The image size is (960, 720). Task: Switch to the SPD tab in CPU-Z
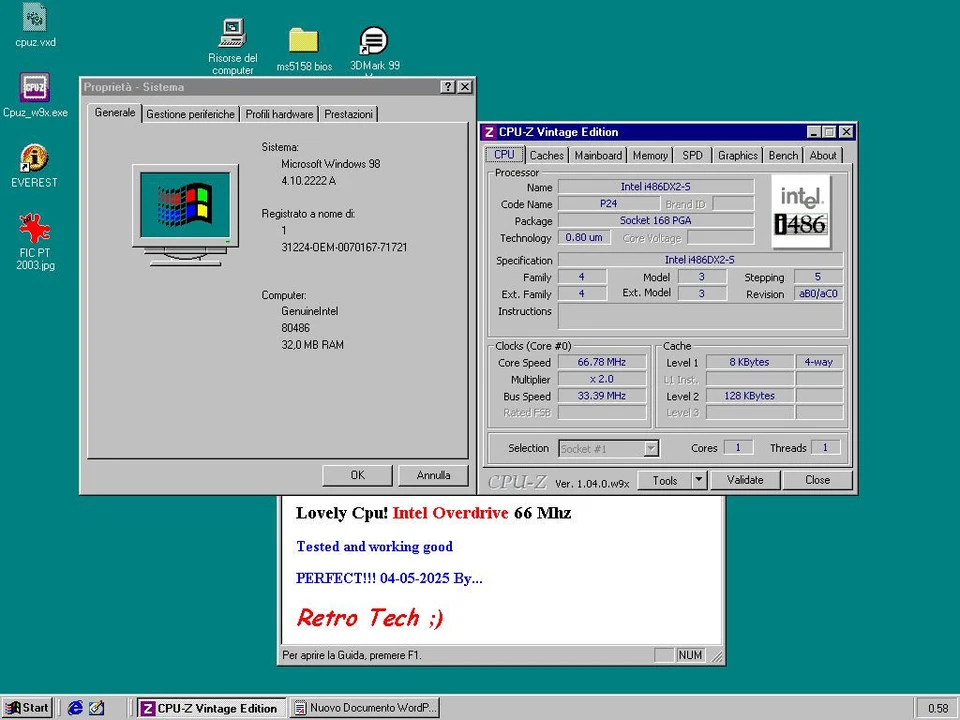coord(692,155)
